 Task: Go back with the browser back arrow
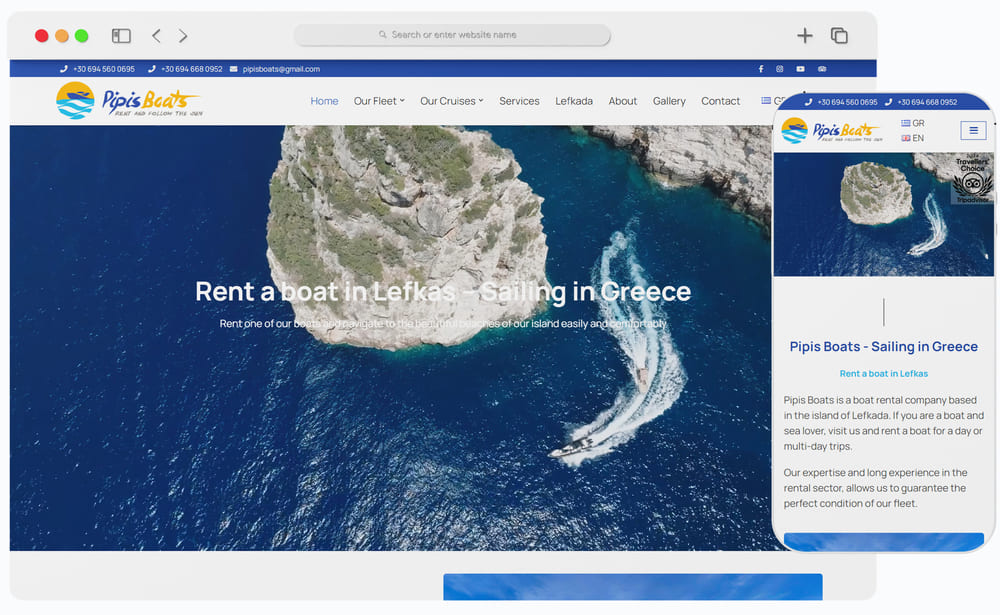click(x=156, y=36)
